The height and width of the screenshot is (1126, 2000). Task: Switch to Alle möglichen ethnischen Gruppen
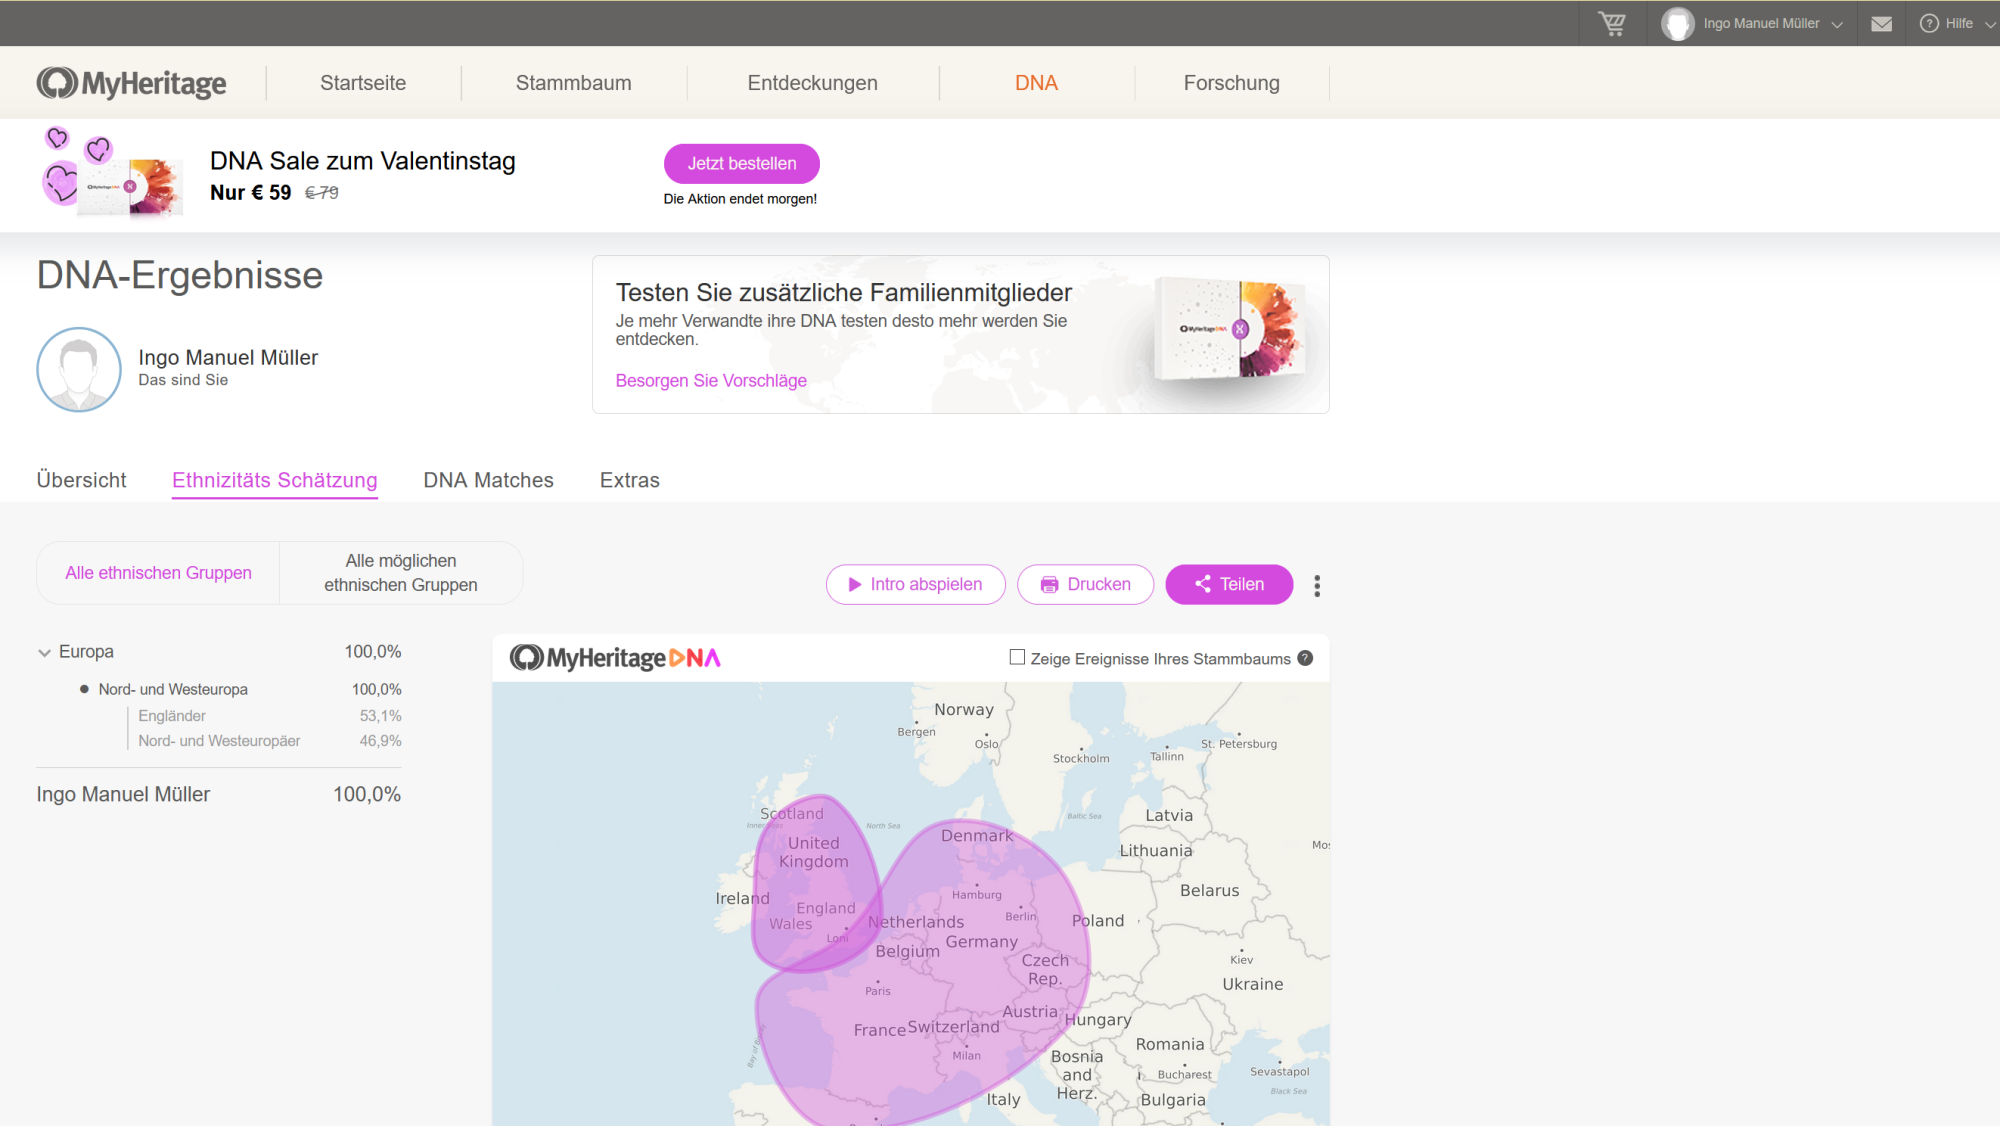point(400,573)
